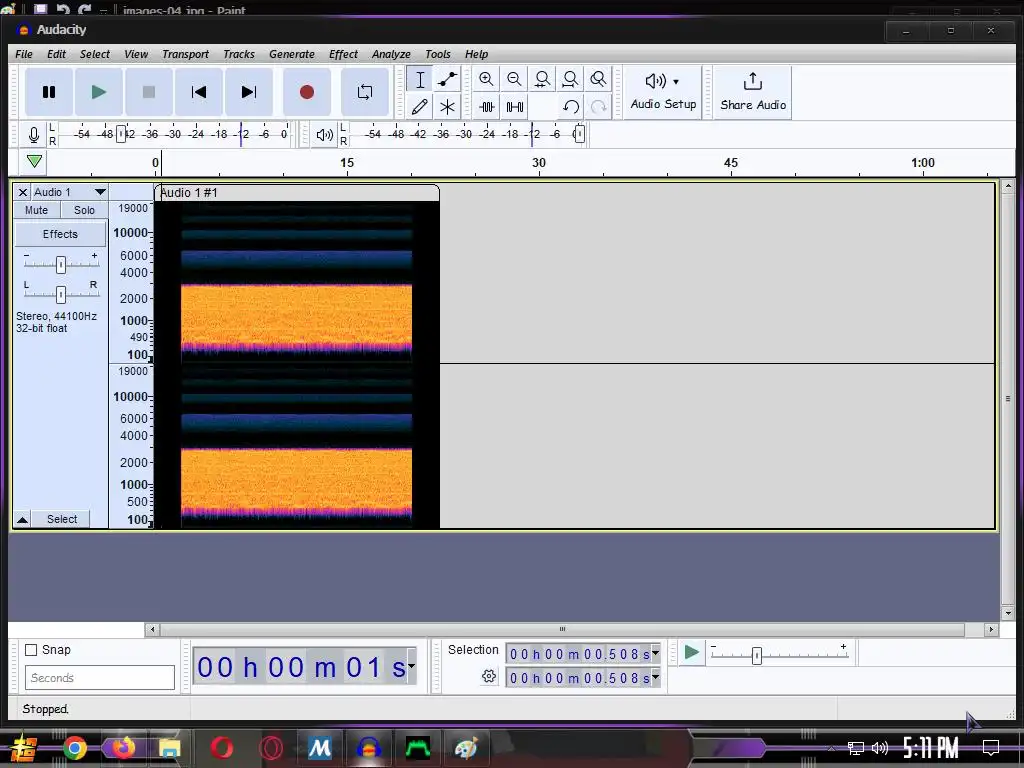Fit project to width icon

pyautogui.click(x=570, y=80)
